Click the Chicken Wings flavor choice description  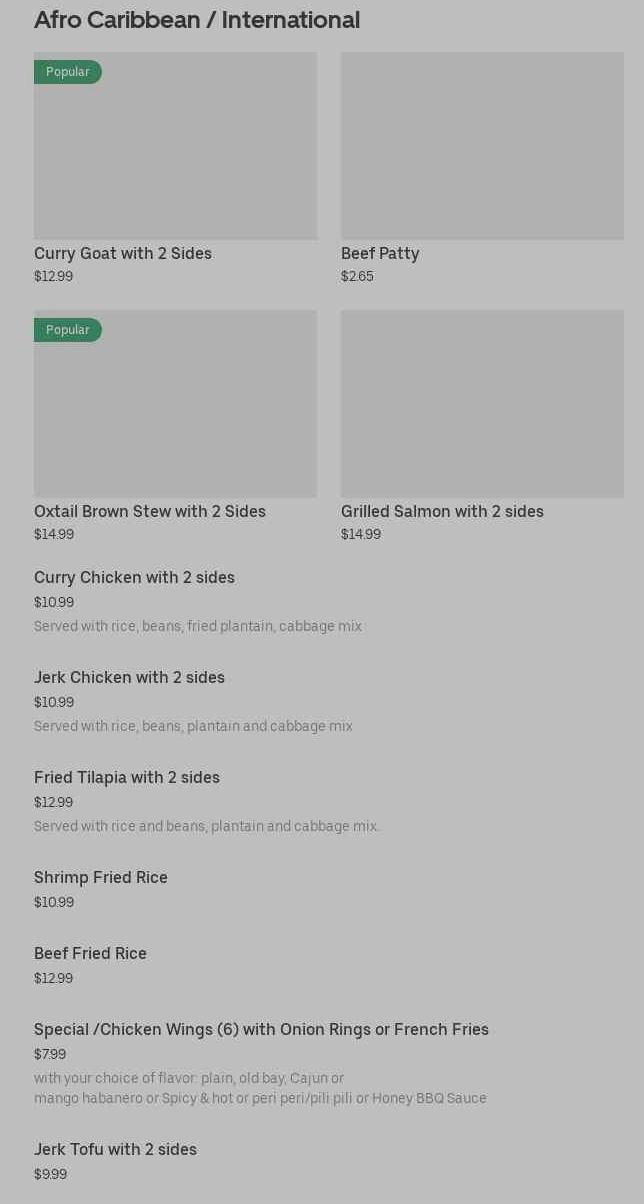coord(260,1088)
